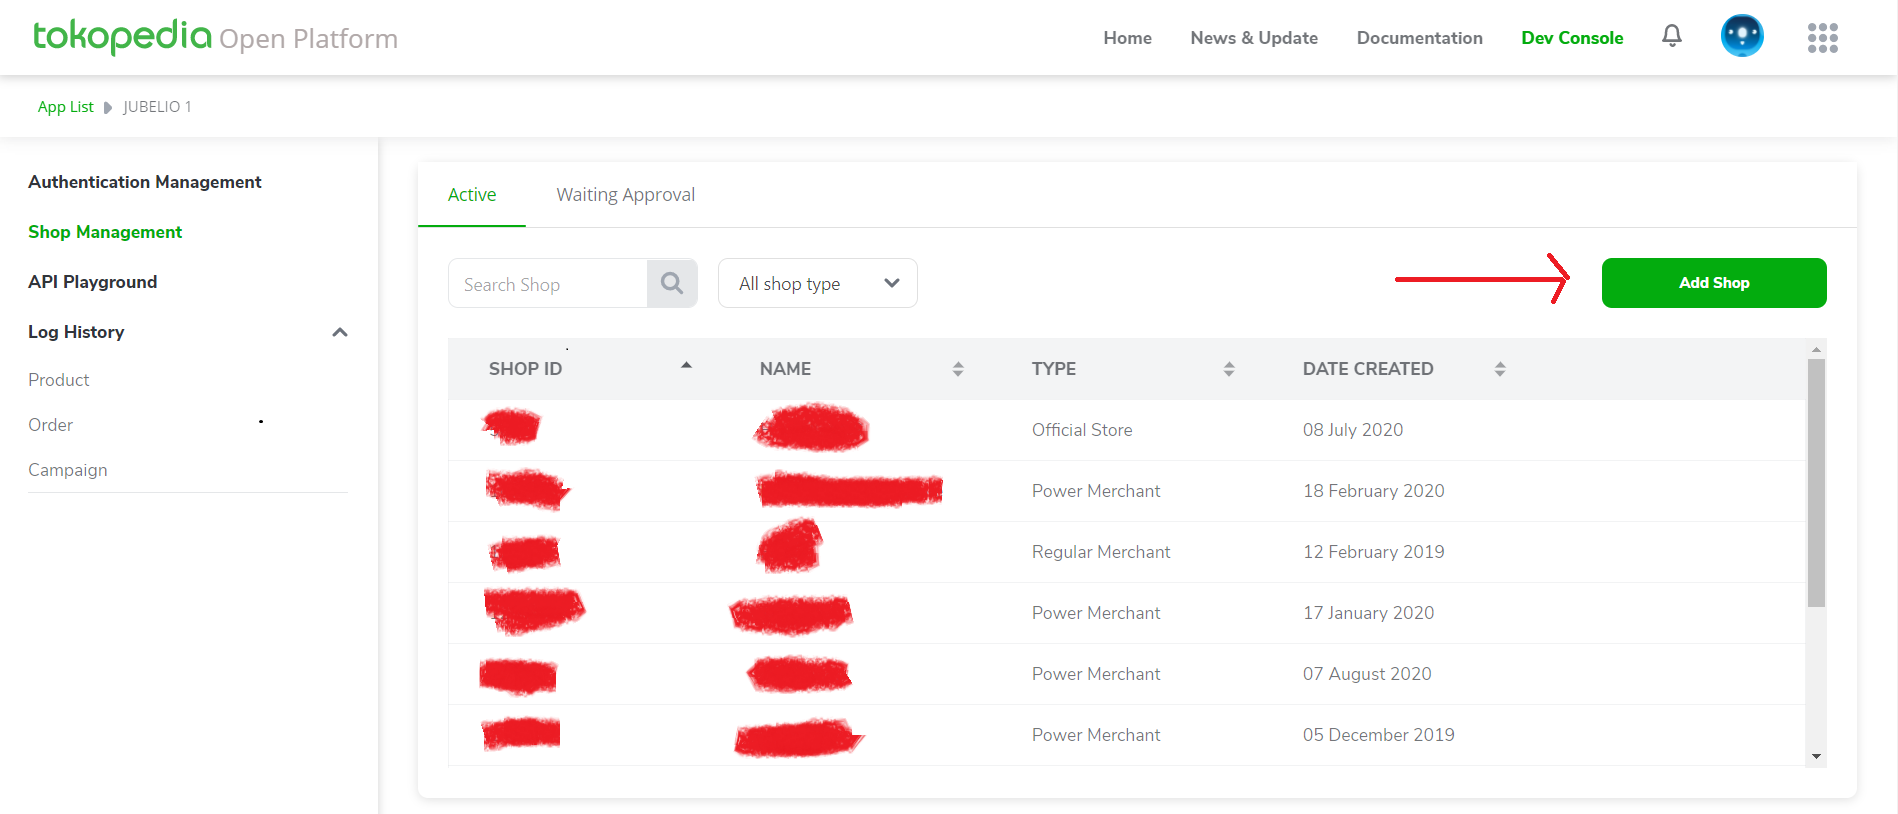Sort table by Type column arrows

tap(1229, 369)
